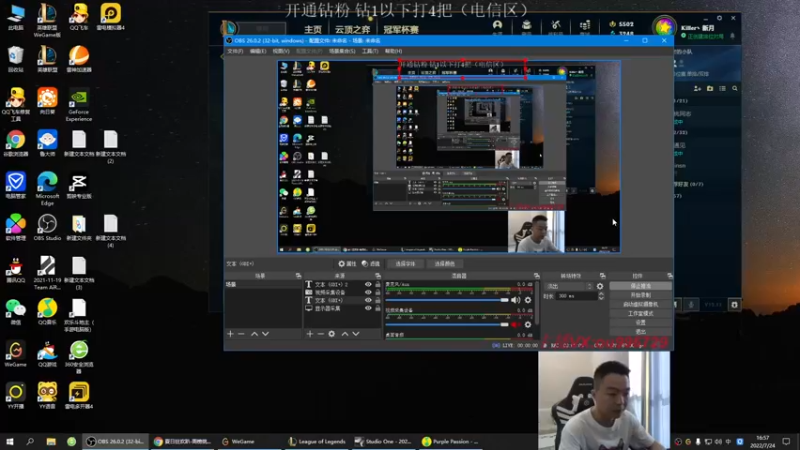Viewport: 800px width, 450px height.
Task: Open settings gear for first mixer channel
Action: click(x=528, y=300)
